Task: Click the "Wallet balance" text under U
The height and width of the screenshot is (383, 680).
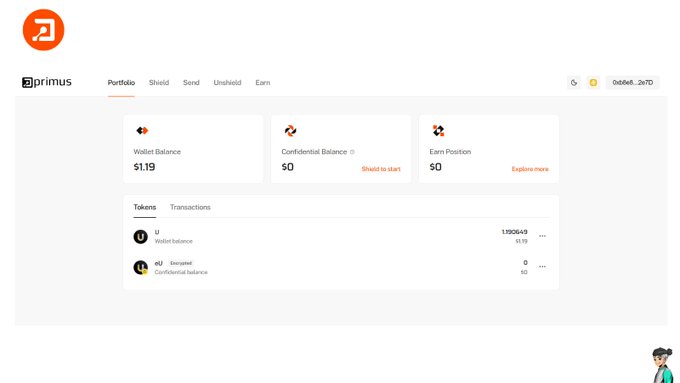Action: [173, 241]
